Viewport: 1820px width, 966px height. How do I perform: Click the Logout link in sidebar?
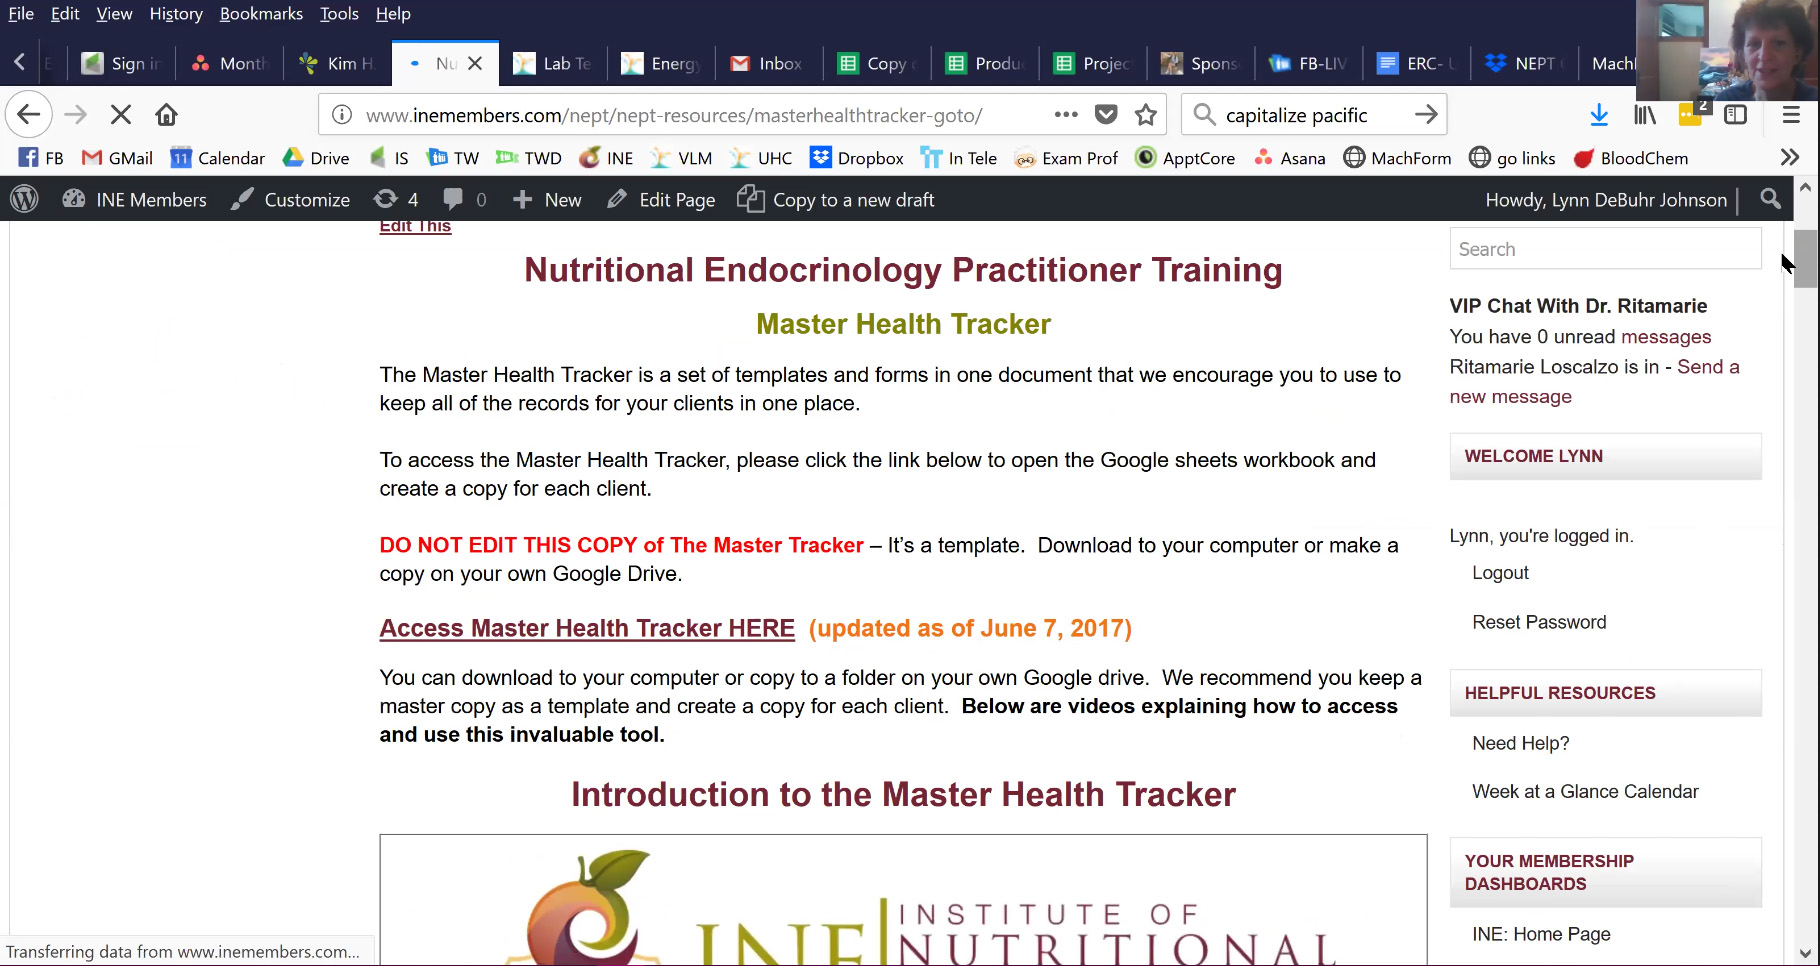point(1500,573)
